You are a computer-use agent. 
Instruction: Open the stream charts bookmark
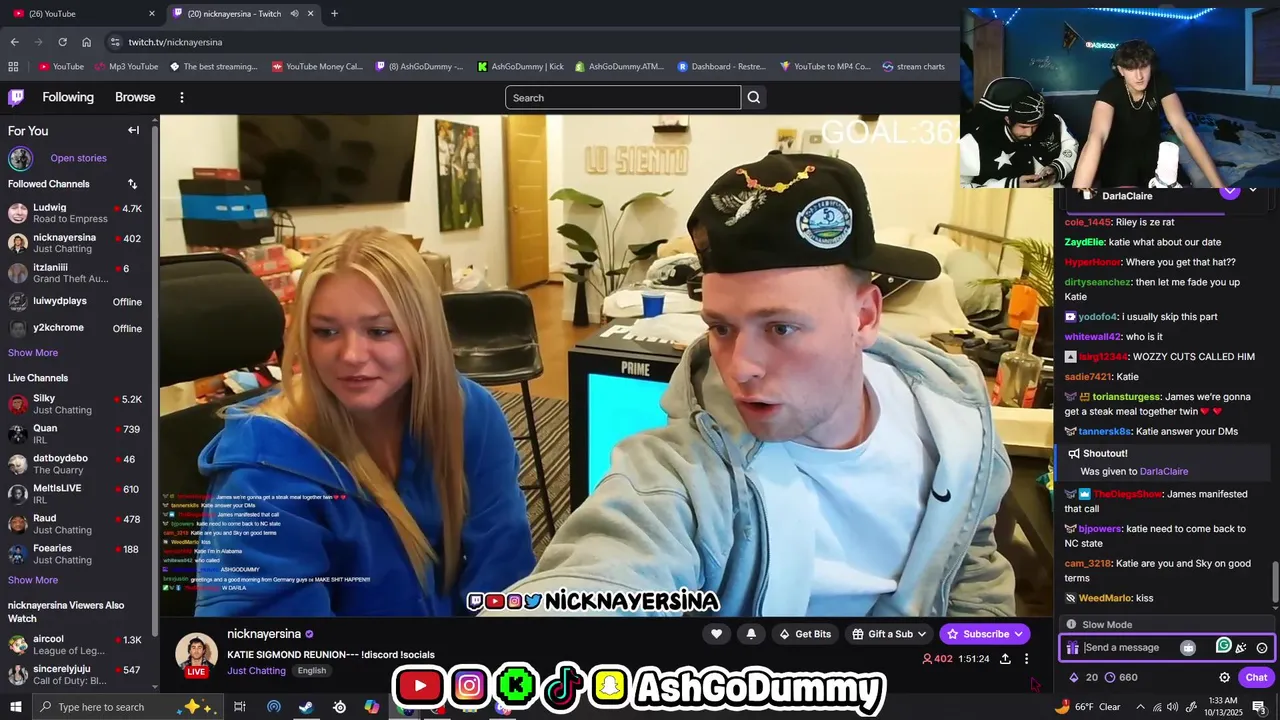(x=913, y=67)
